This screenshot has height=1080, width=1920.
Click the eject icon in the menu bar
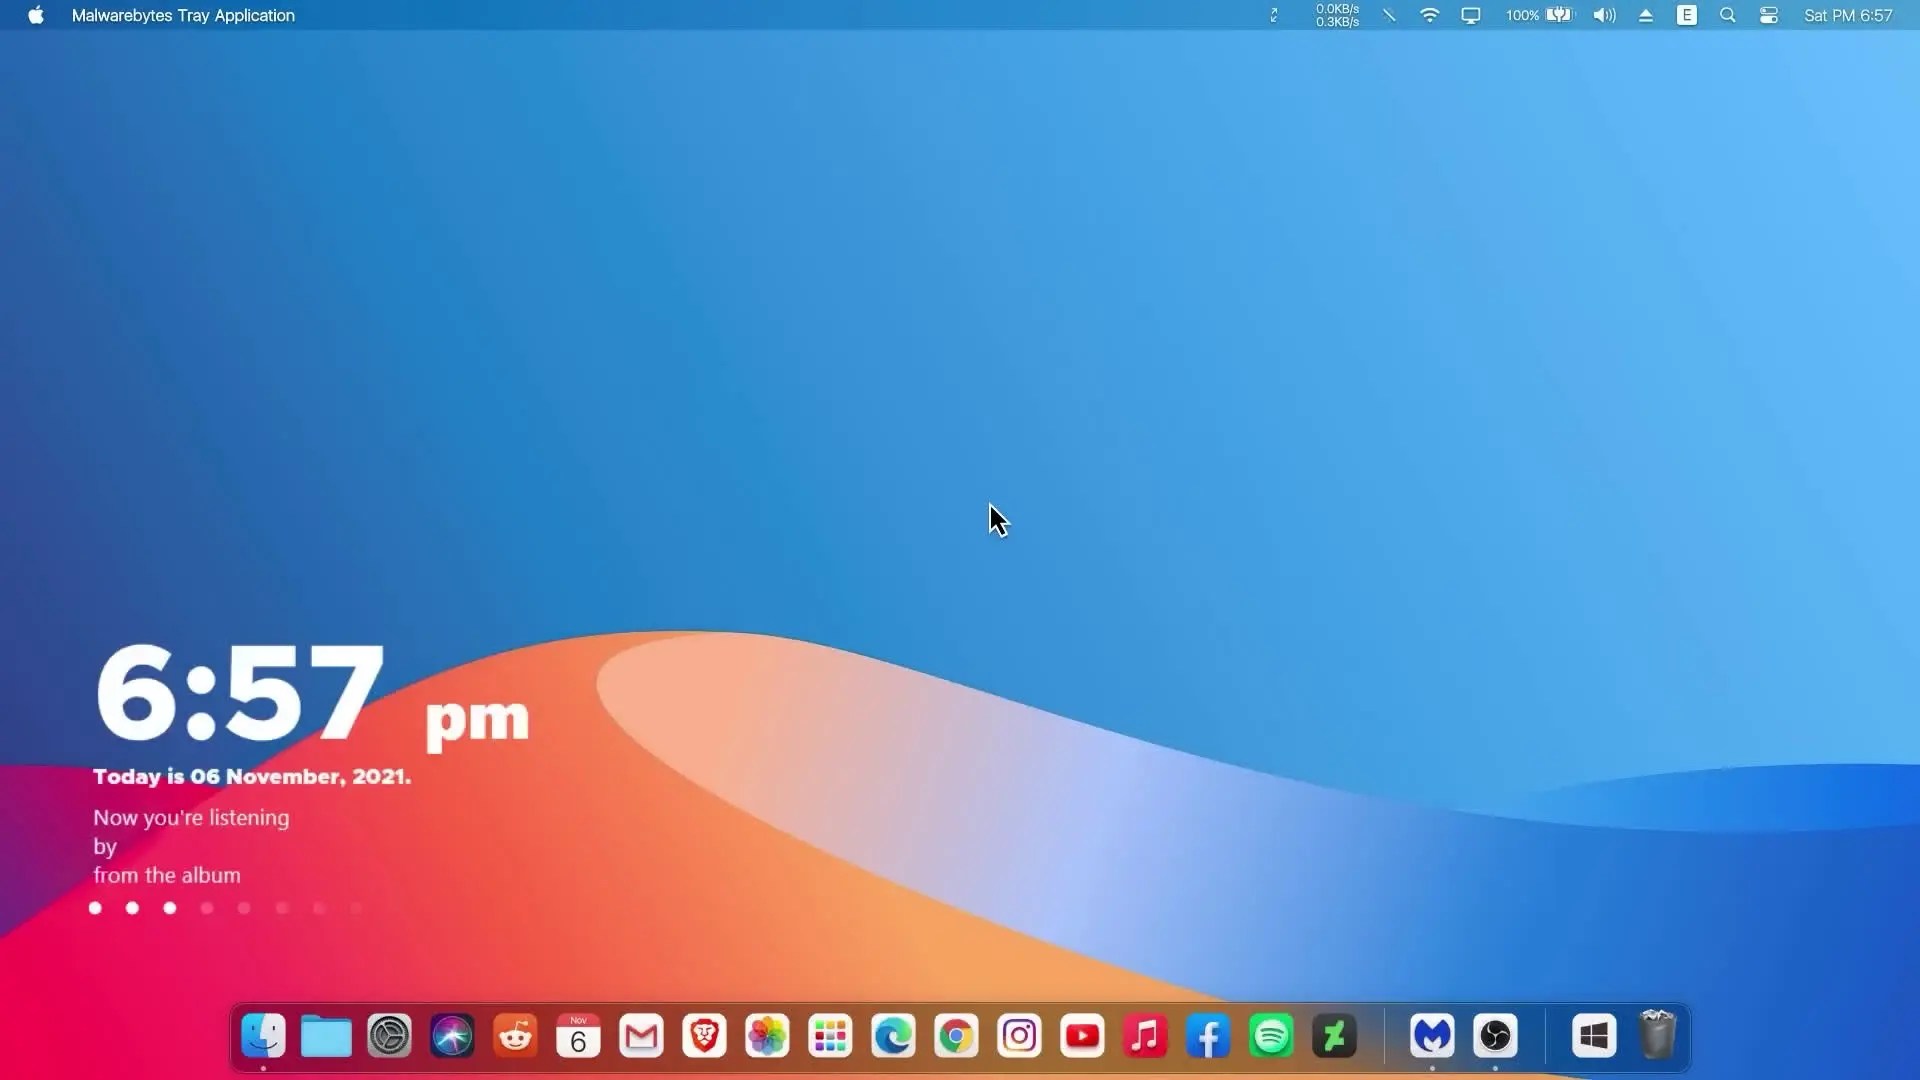coord(1645,15)
